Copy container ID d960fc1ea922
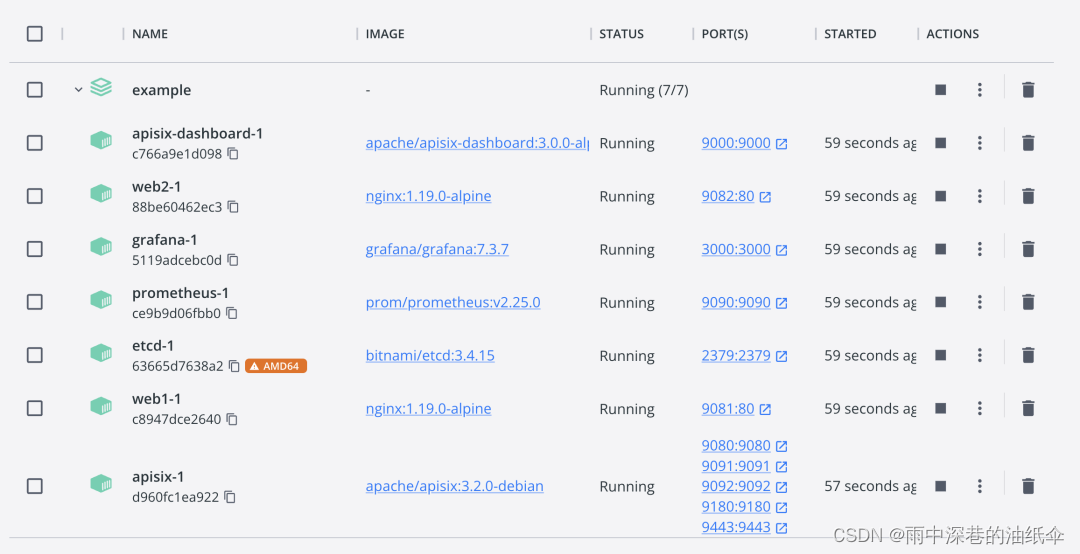 click(230, 497)
